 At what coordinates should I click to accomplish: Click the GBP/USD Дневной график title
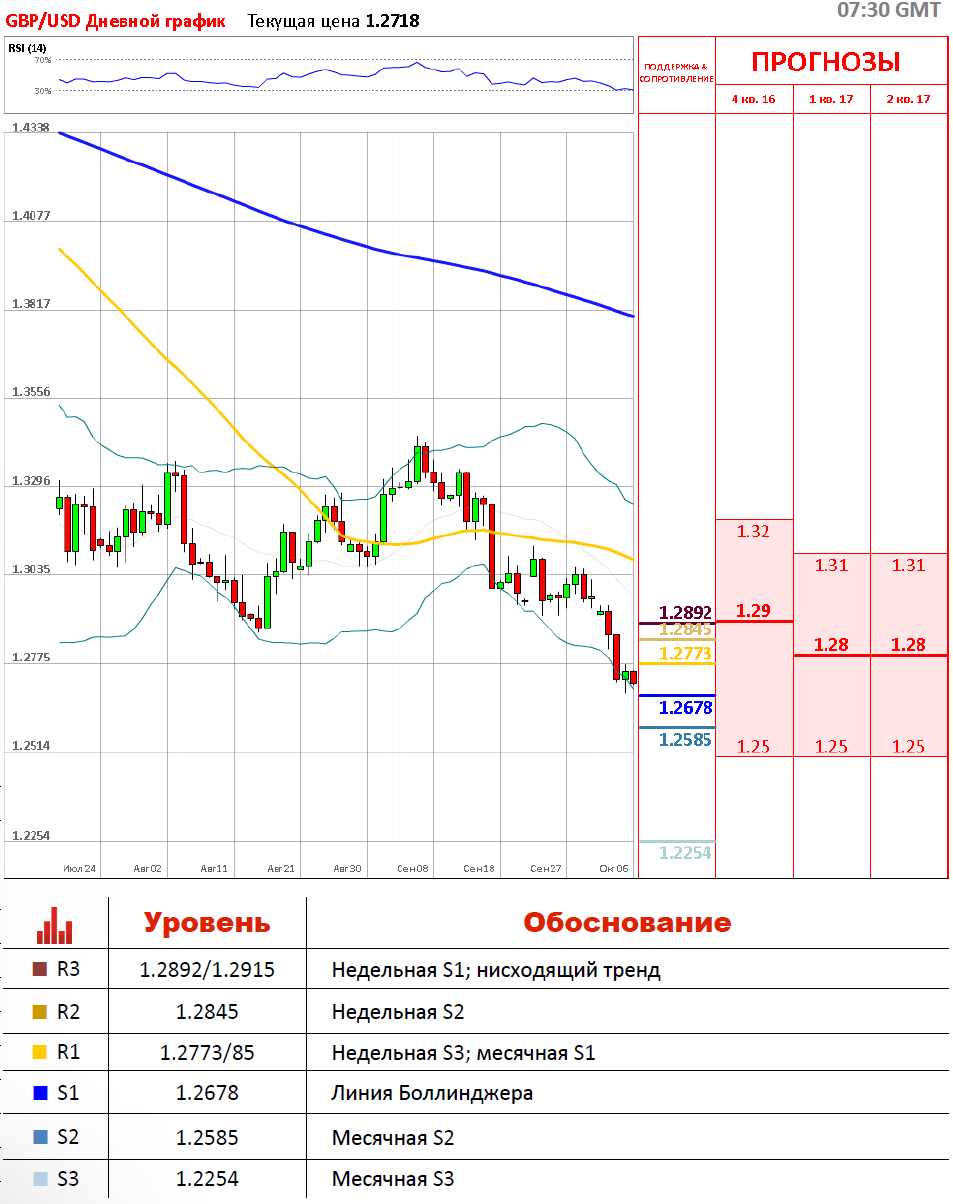tap(116, 21)
